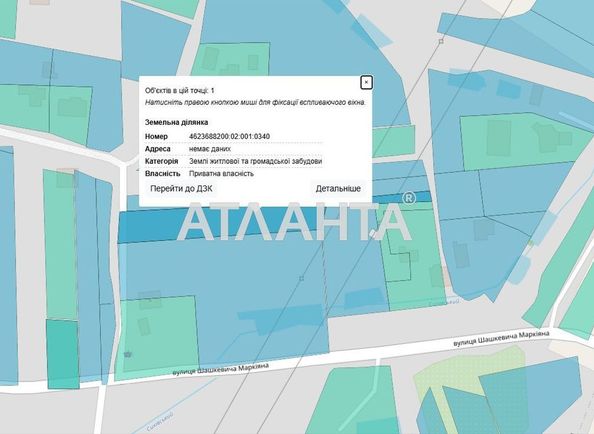Click the 'немає даних' address value

(x=209, y=149)
